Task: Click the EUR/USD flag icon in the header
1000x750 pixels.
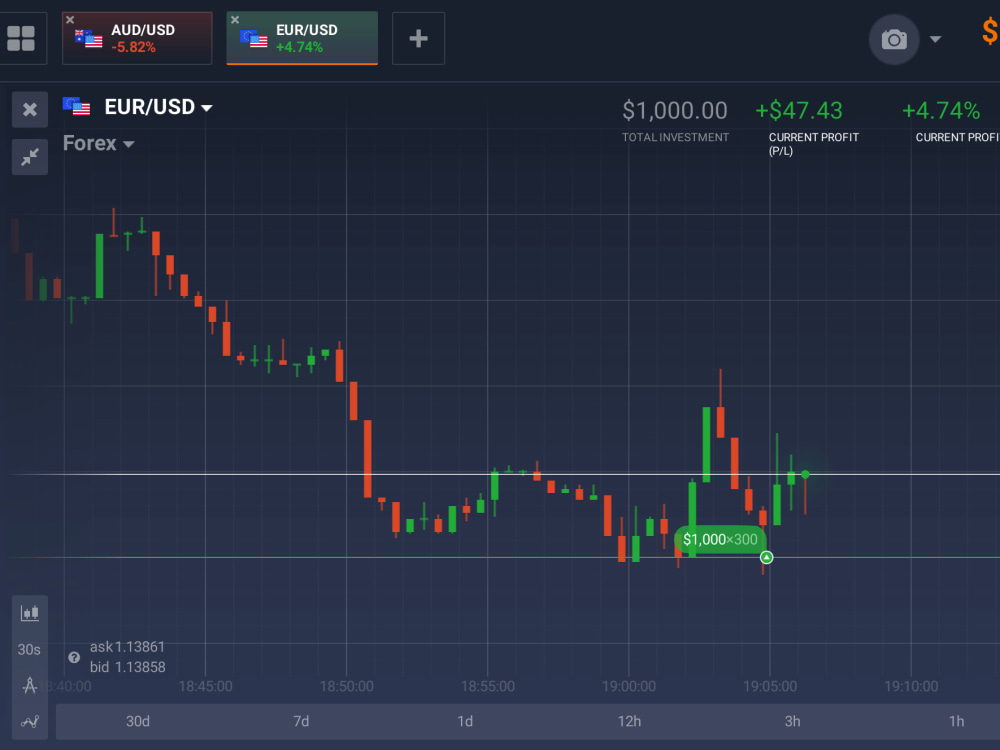Action: click(77, 106)
